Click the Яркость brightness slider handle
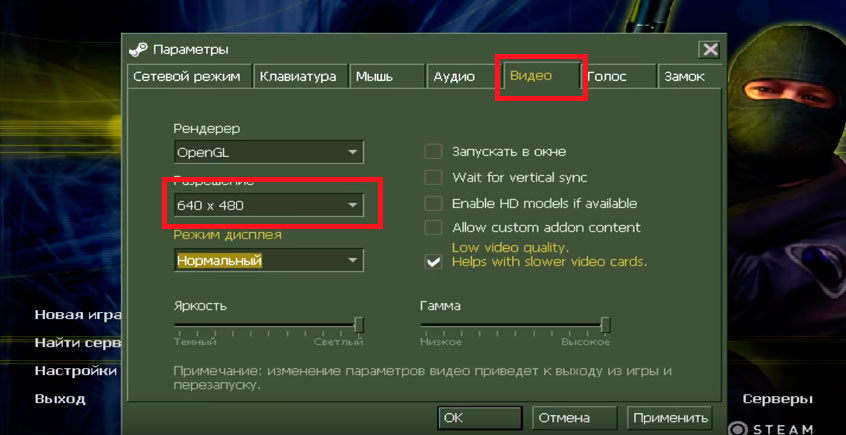The image size is (846, 435). click(x=358, y=325)
